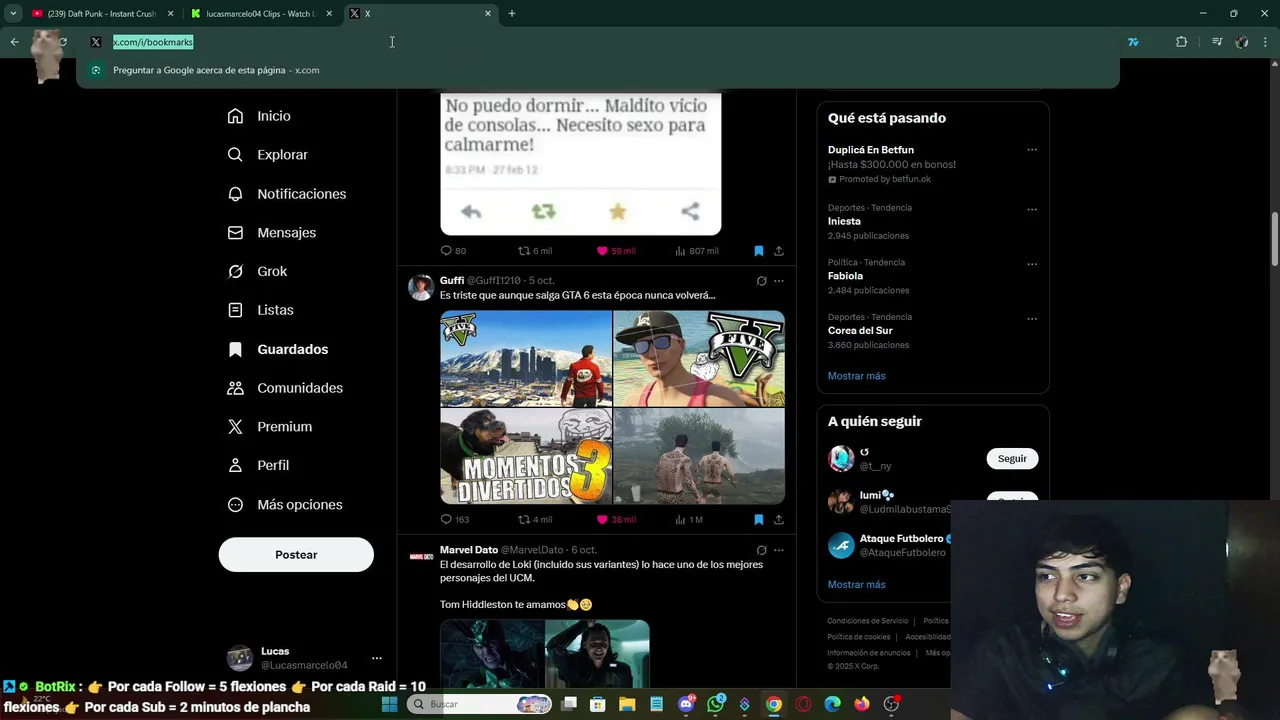Show more under A quién seguir

856,584
